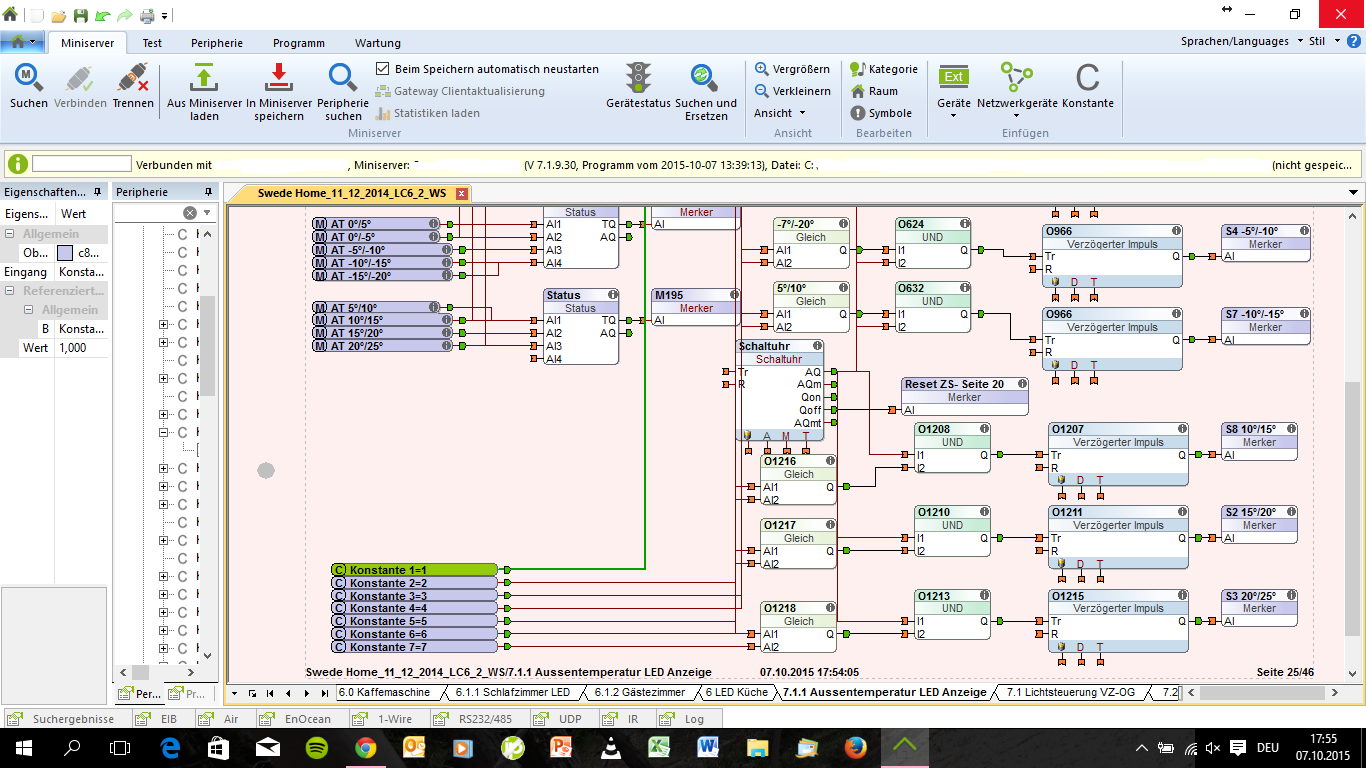The width and height of the screenshot is (1366, 768).
Task: Expand the Netzwerkgeräte dropdown
Action: click(1017, 115)
